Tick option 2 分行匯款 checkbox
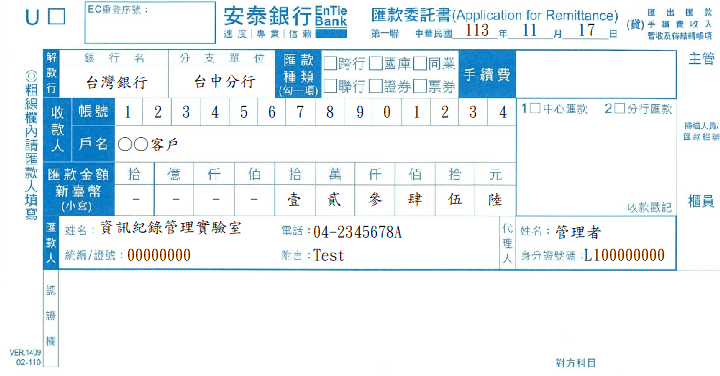The width and height of the screenshot is (720, 376). point(619,109)
